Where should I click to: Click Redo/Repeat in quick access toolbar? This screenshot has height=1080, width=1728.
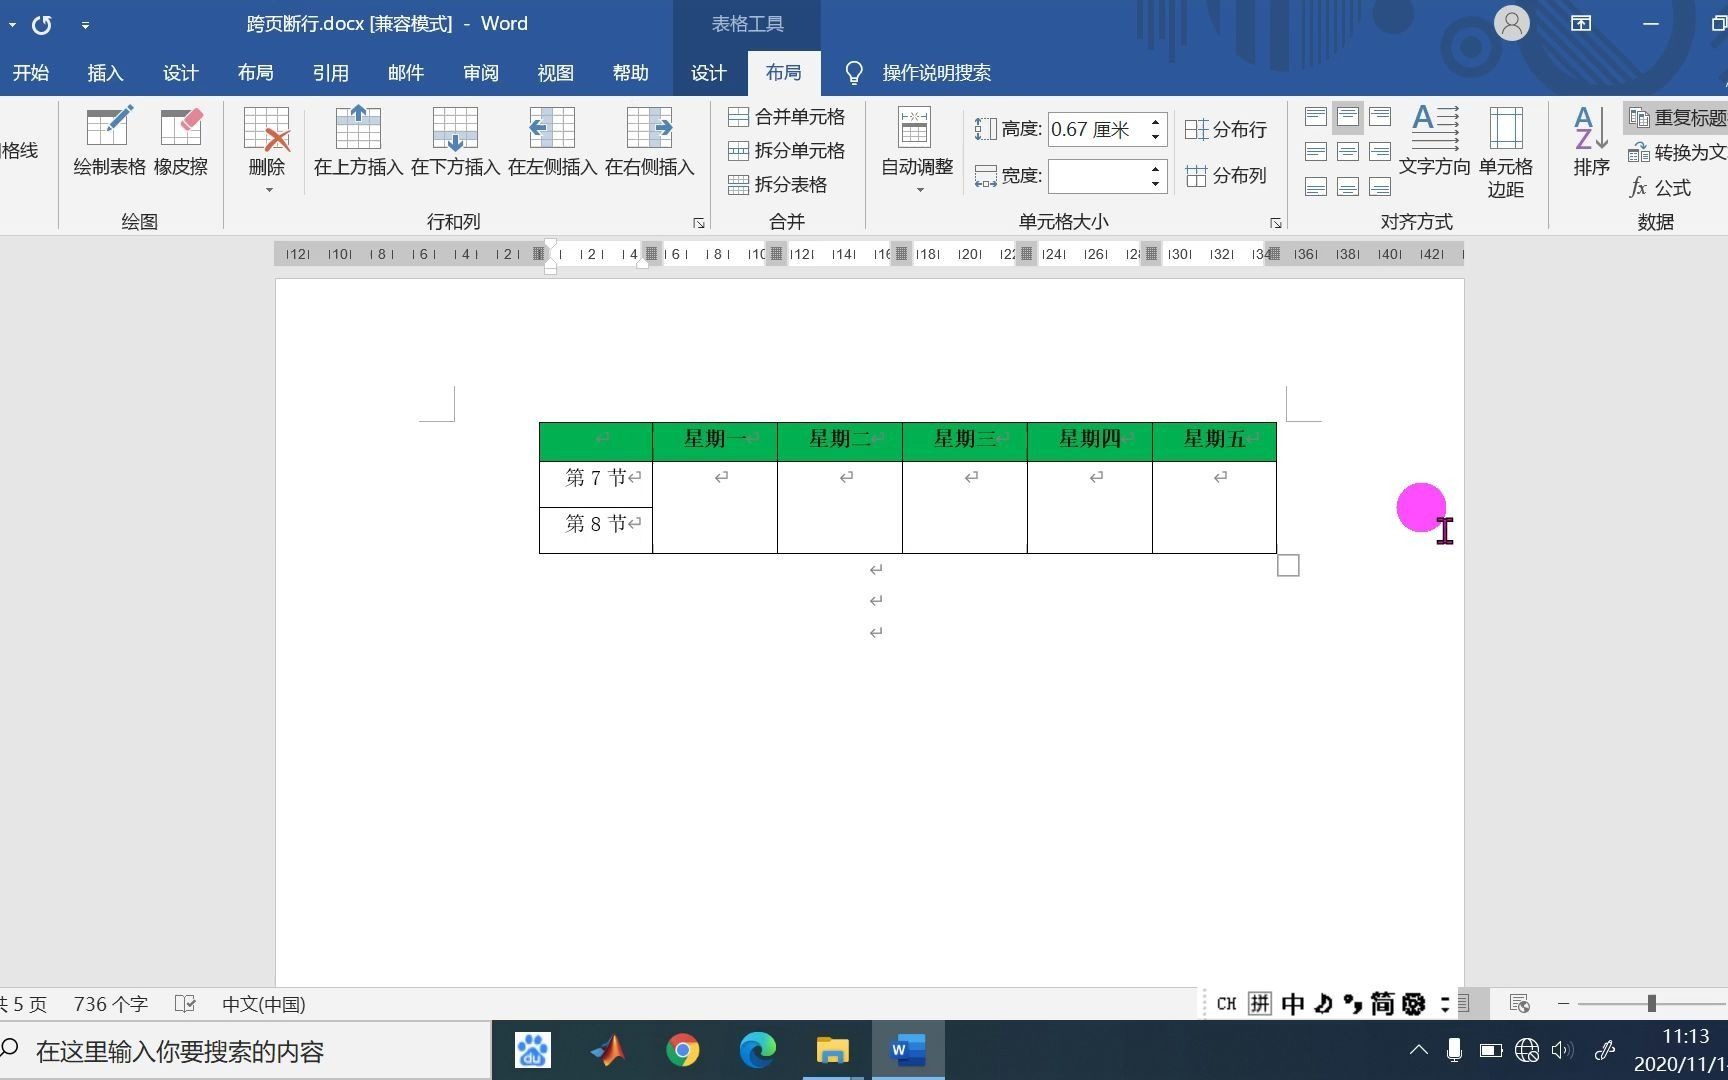[41, 24]
